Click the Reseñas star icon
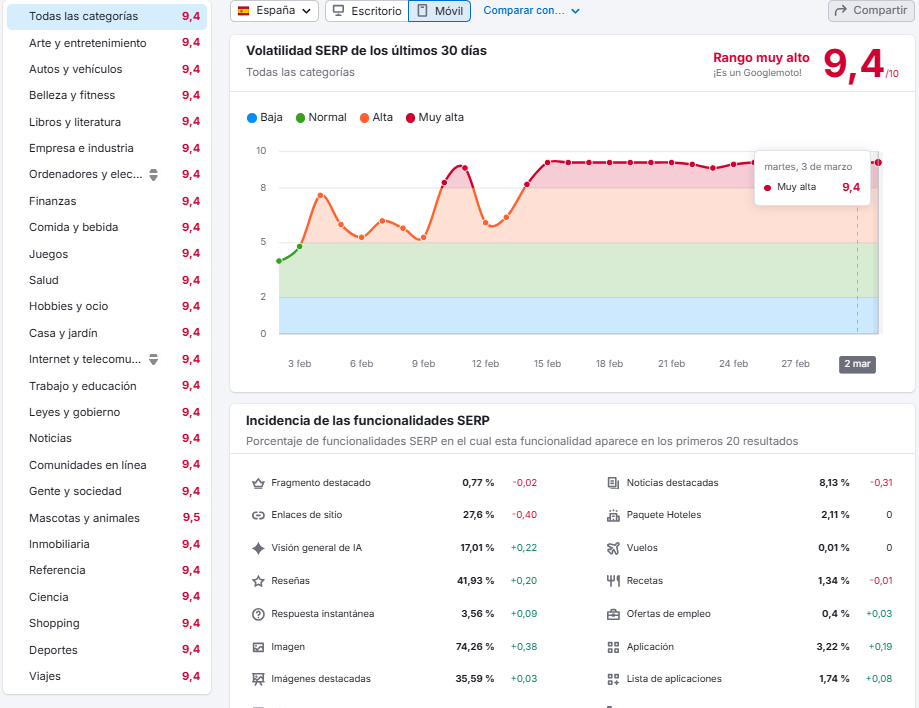This screenshot has width=919, height=708. point(258,581)
